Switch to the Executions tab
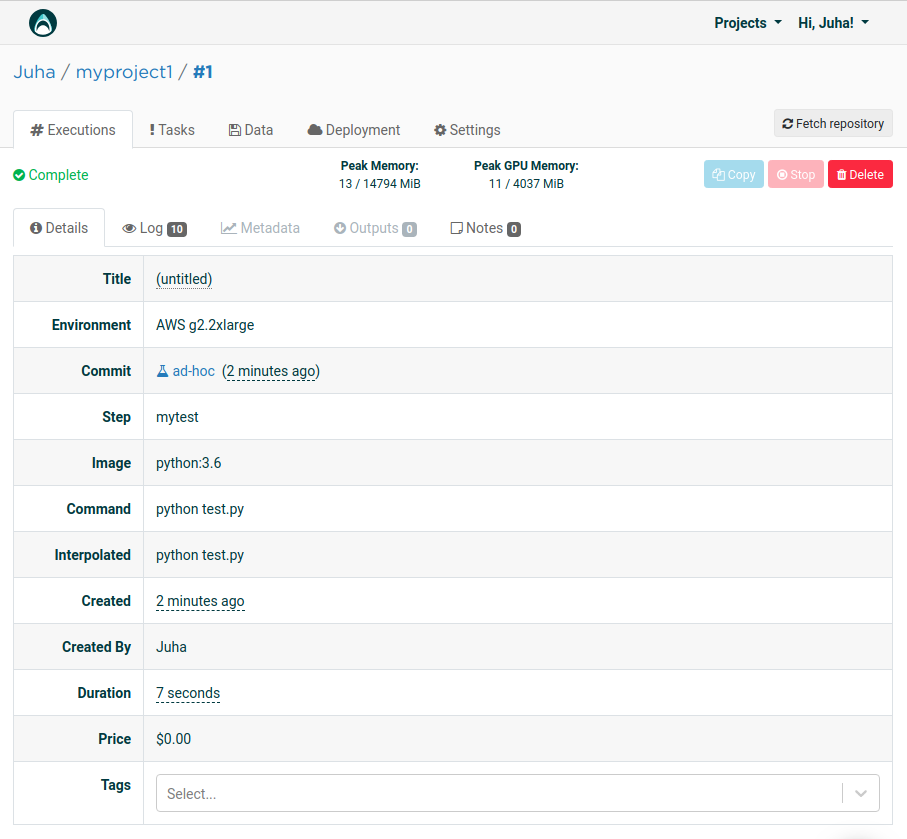The width and height of the screenshot is (907, 839). pyautogui.click(x=73, y=130)
